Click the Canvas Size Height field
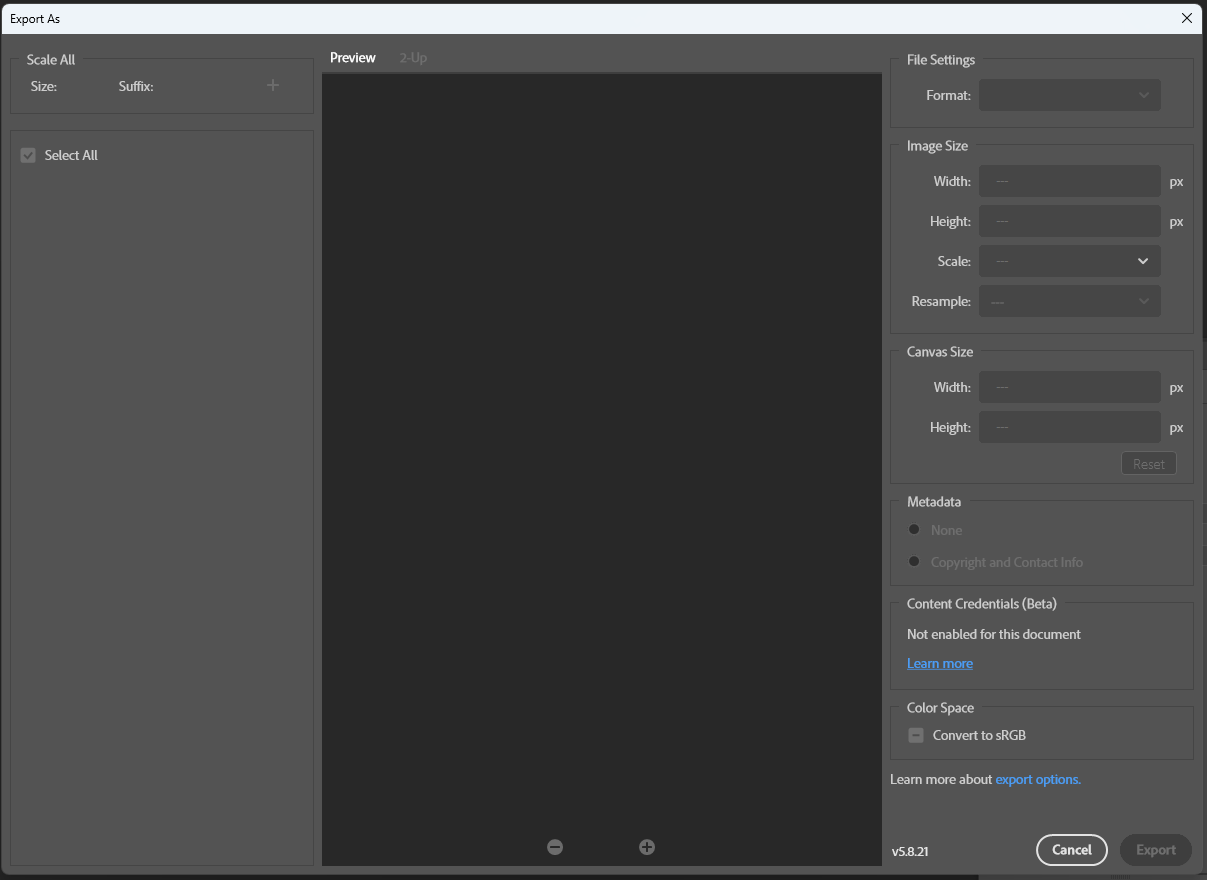 tap(1069, 427)
